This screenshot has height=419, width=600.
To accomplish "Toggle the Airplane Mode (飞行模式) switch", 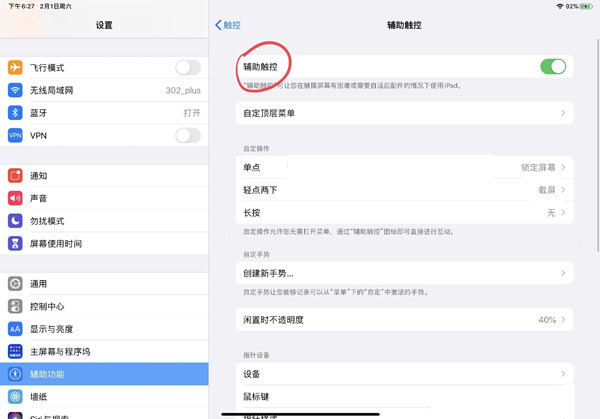I will click(188, 68).
